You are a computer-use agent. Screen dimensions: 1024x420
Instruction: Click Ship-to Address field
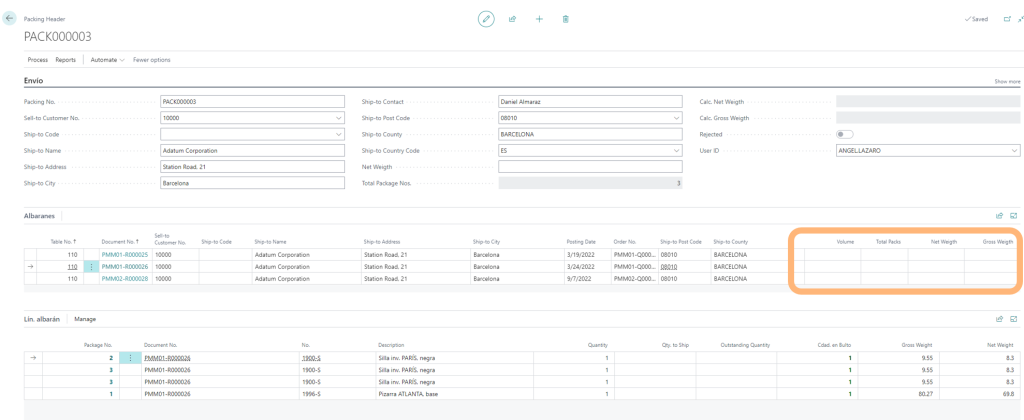click(x=252, y=167)
